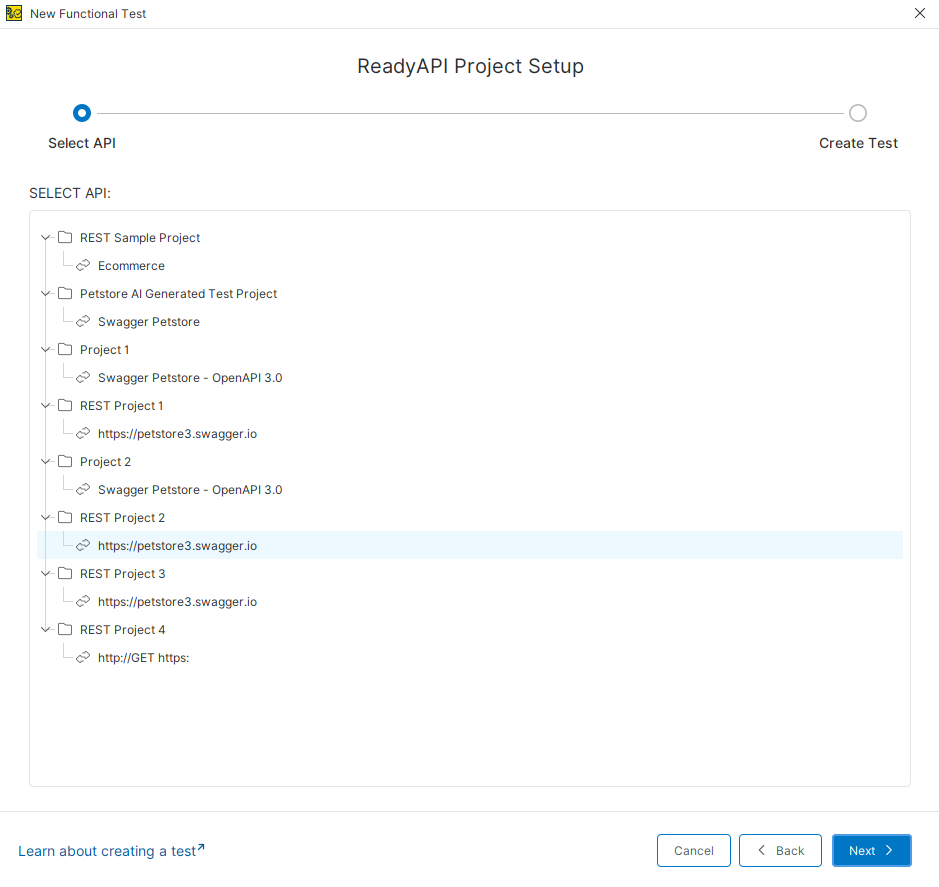Click the Create Test step circle
Image resolution: width=939 pixels, height=887 pixels.
pyautogui.click(x=858, y=113)
